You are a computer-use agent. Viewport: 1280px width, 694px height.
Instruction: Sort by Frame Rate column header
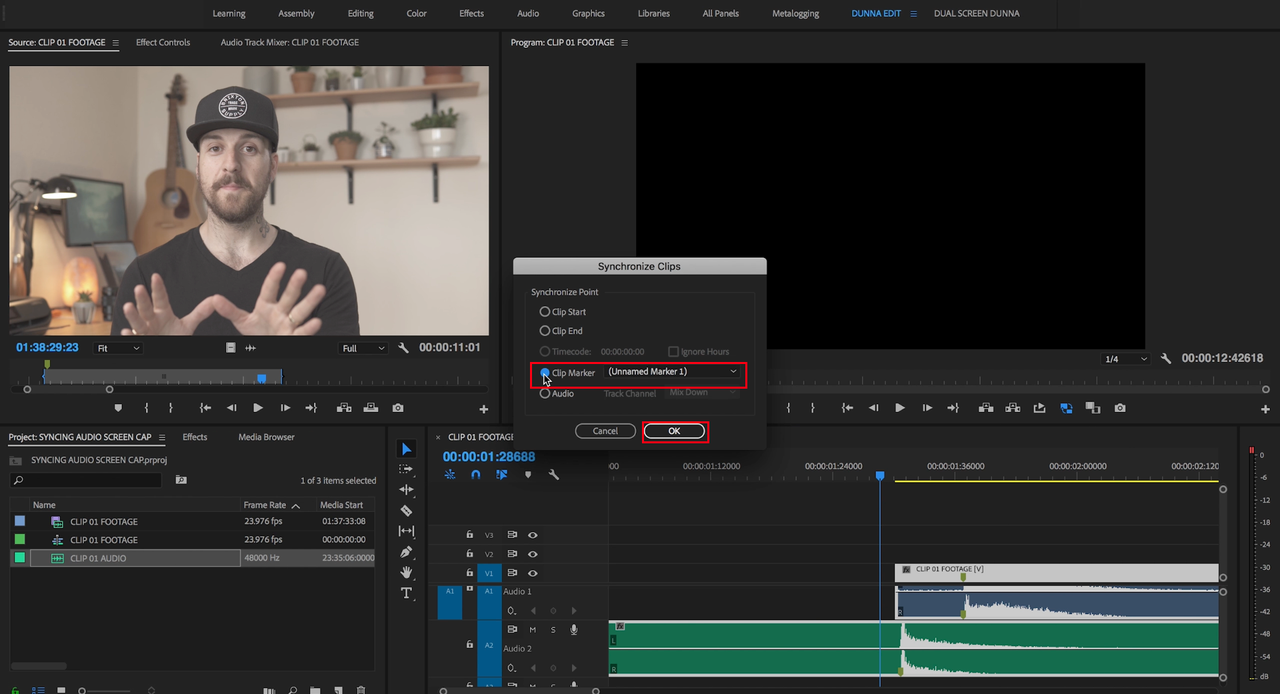264,505
